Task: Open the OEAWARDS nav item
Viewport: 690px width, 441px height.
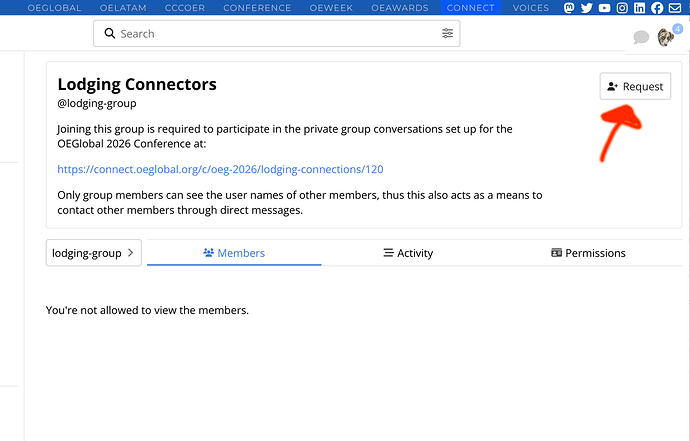Action: (x=400, y=7)
